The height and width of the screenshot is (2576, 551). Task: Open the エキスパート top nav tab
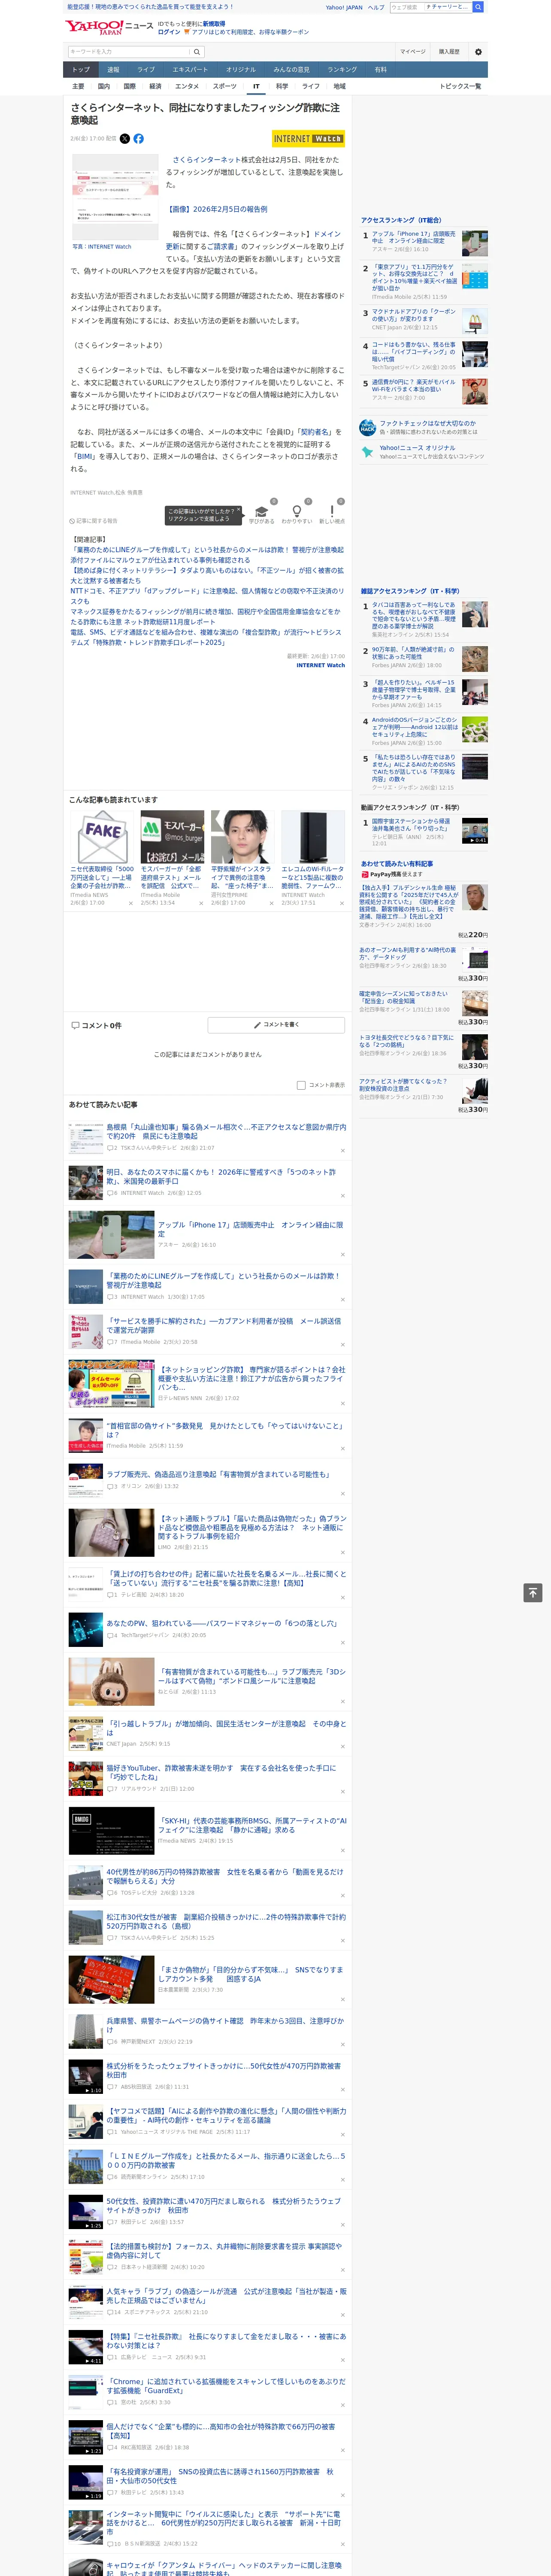coord(190,70)
